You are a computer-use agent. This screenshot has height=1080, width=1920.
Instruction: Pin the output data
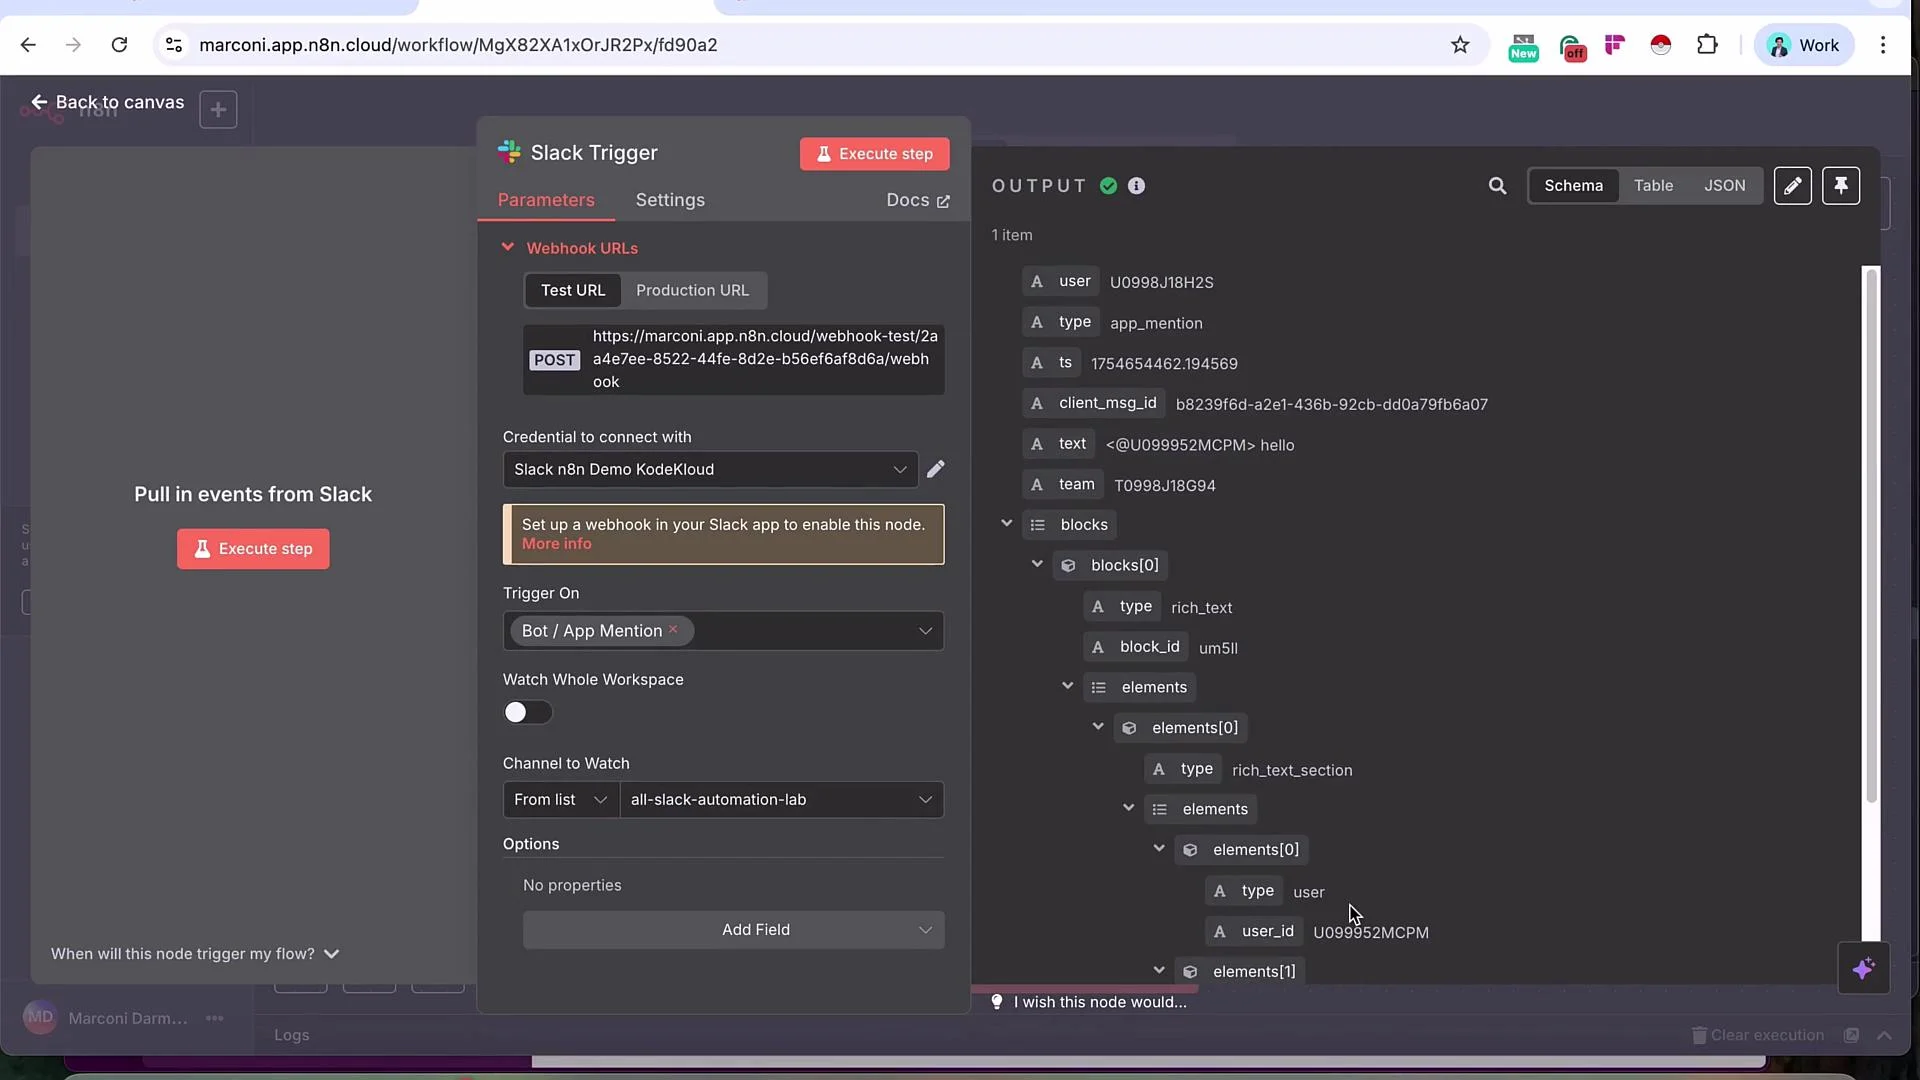[x=1840, y=186]
